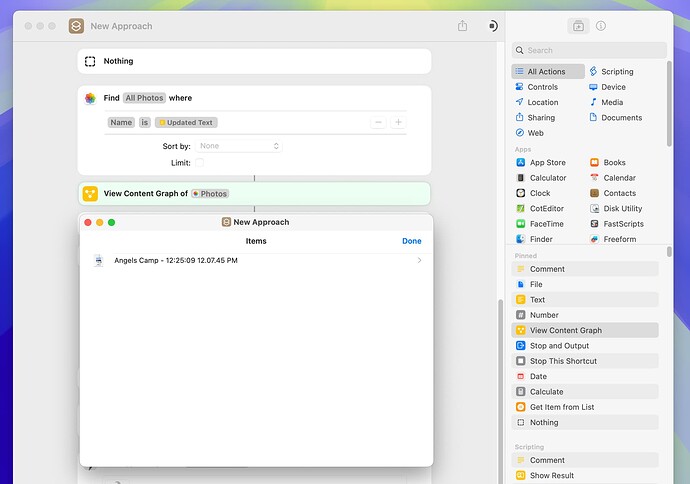Image resolution: width=690 pixels, height=484 pixels.
Task: Select pinned Date action
Action: pyautogui.click(x=585, y=376)
